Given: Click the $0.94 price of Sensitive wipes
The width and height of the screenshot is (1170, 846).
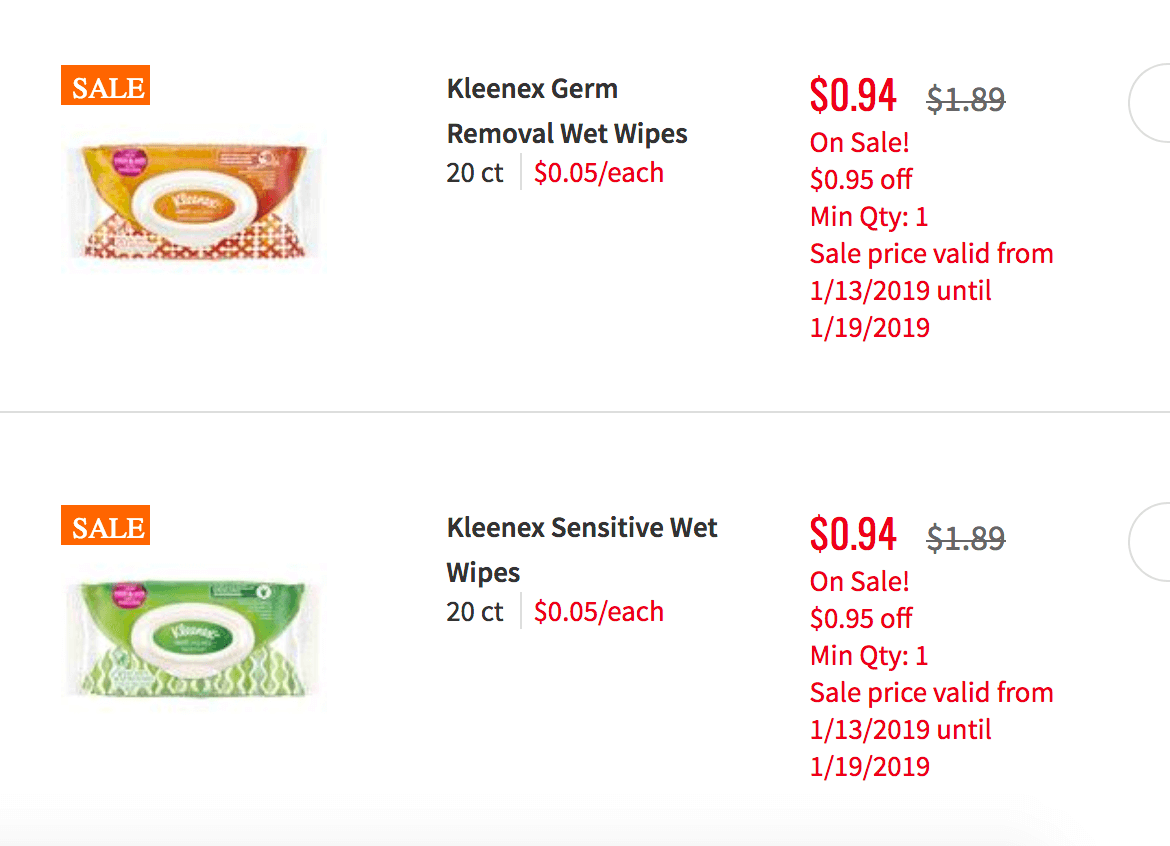Looking at the screenshot, I should coord(853,534).
